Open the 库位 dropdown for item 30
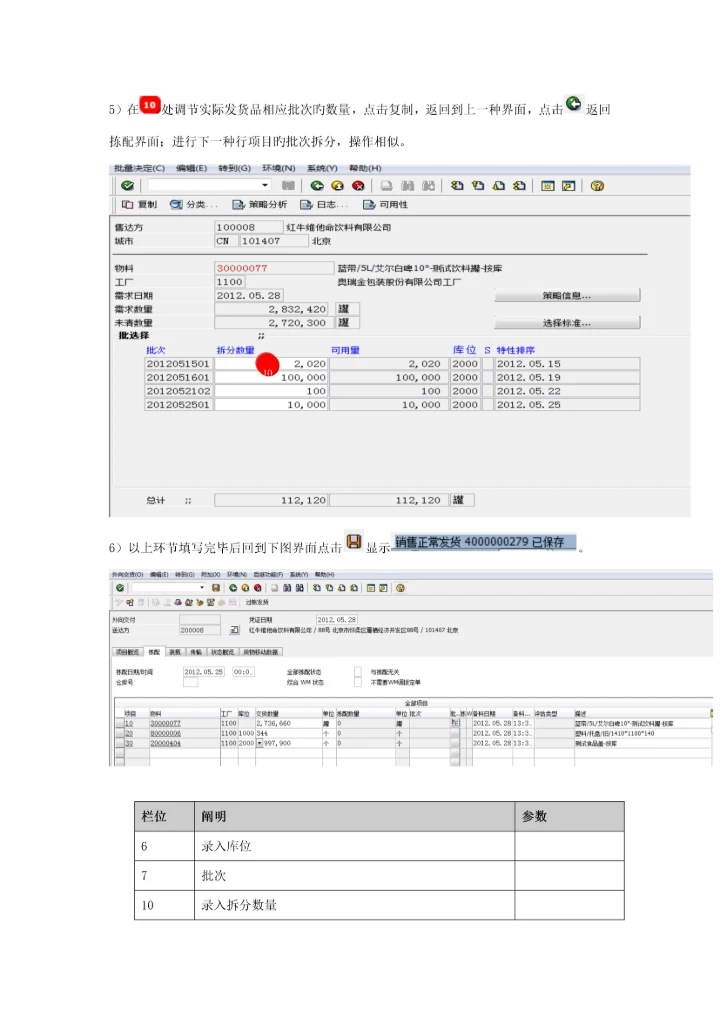 260,743
